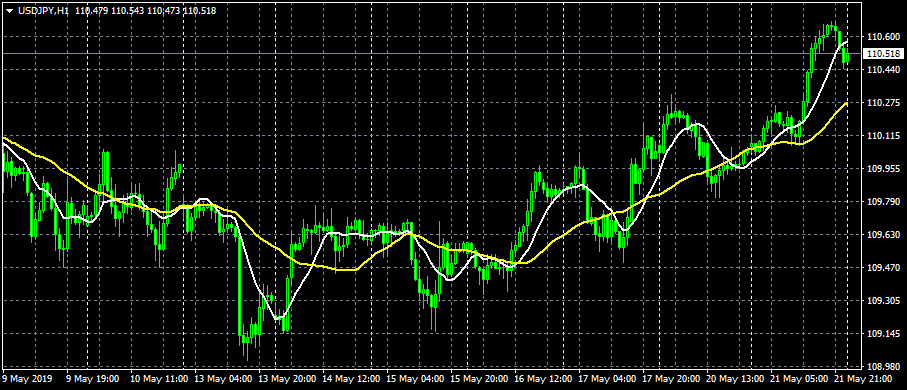
Task: Click the 9 May 2019 date label
Action: pos(27,379)
